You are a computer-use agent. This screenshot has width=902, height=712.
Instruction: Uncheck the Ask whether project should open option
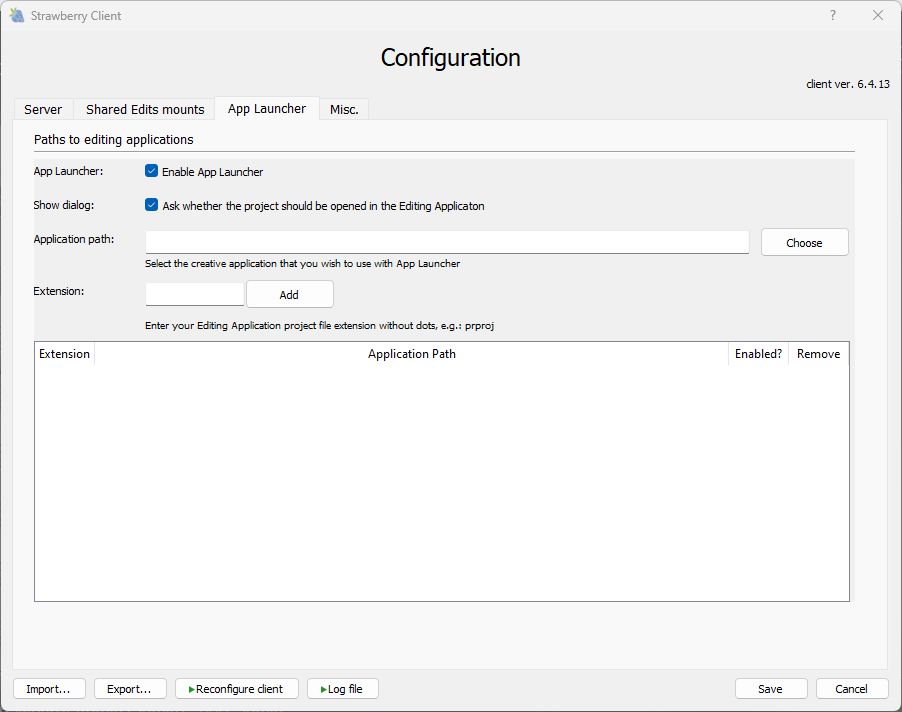152,205
